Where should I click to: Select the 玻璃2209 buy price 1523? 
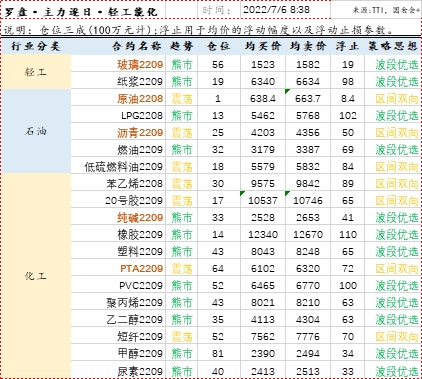(263, 64)
